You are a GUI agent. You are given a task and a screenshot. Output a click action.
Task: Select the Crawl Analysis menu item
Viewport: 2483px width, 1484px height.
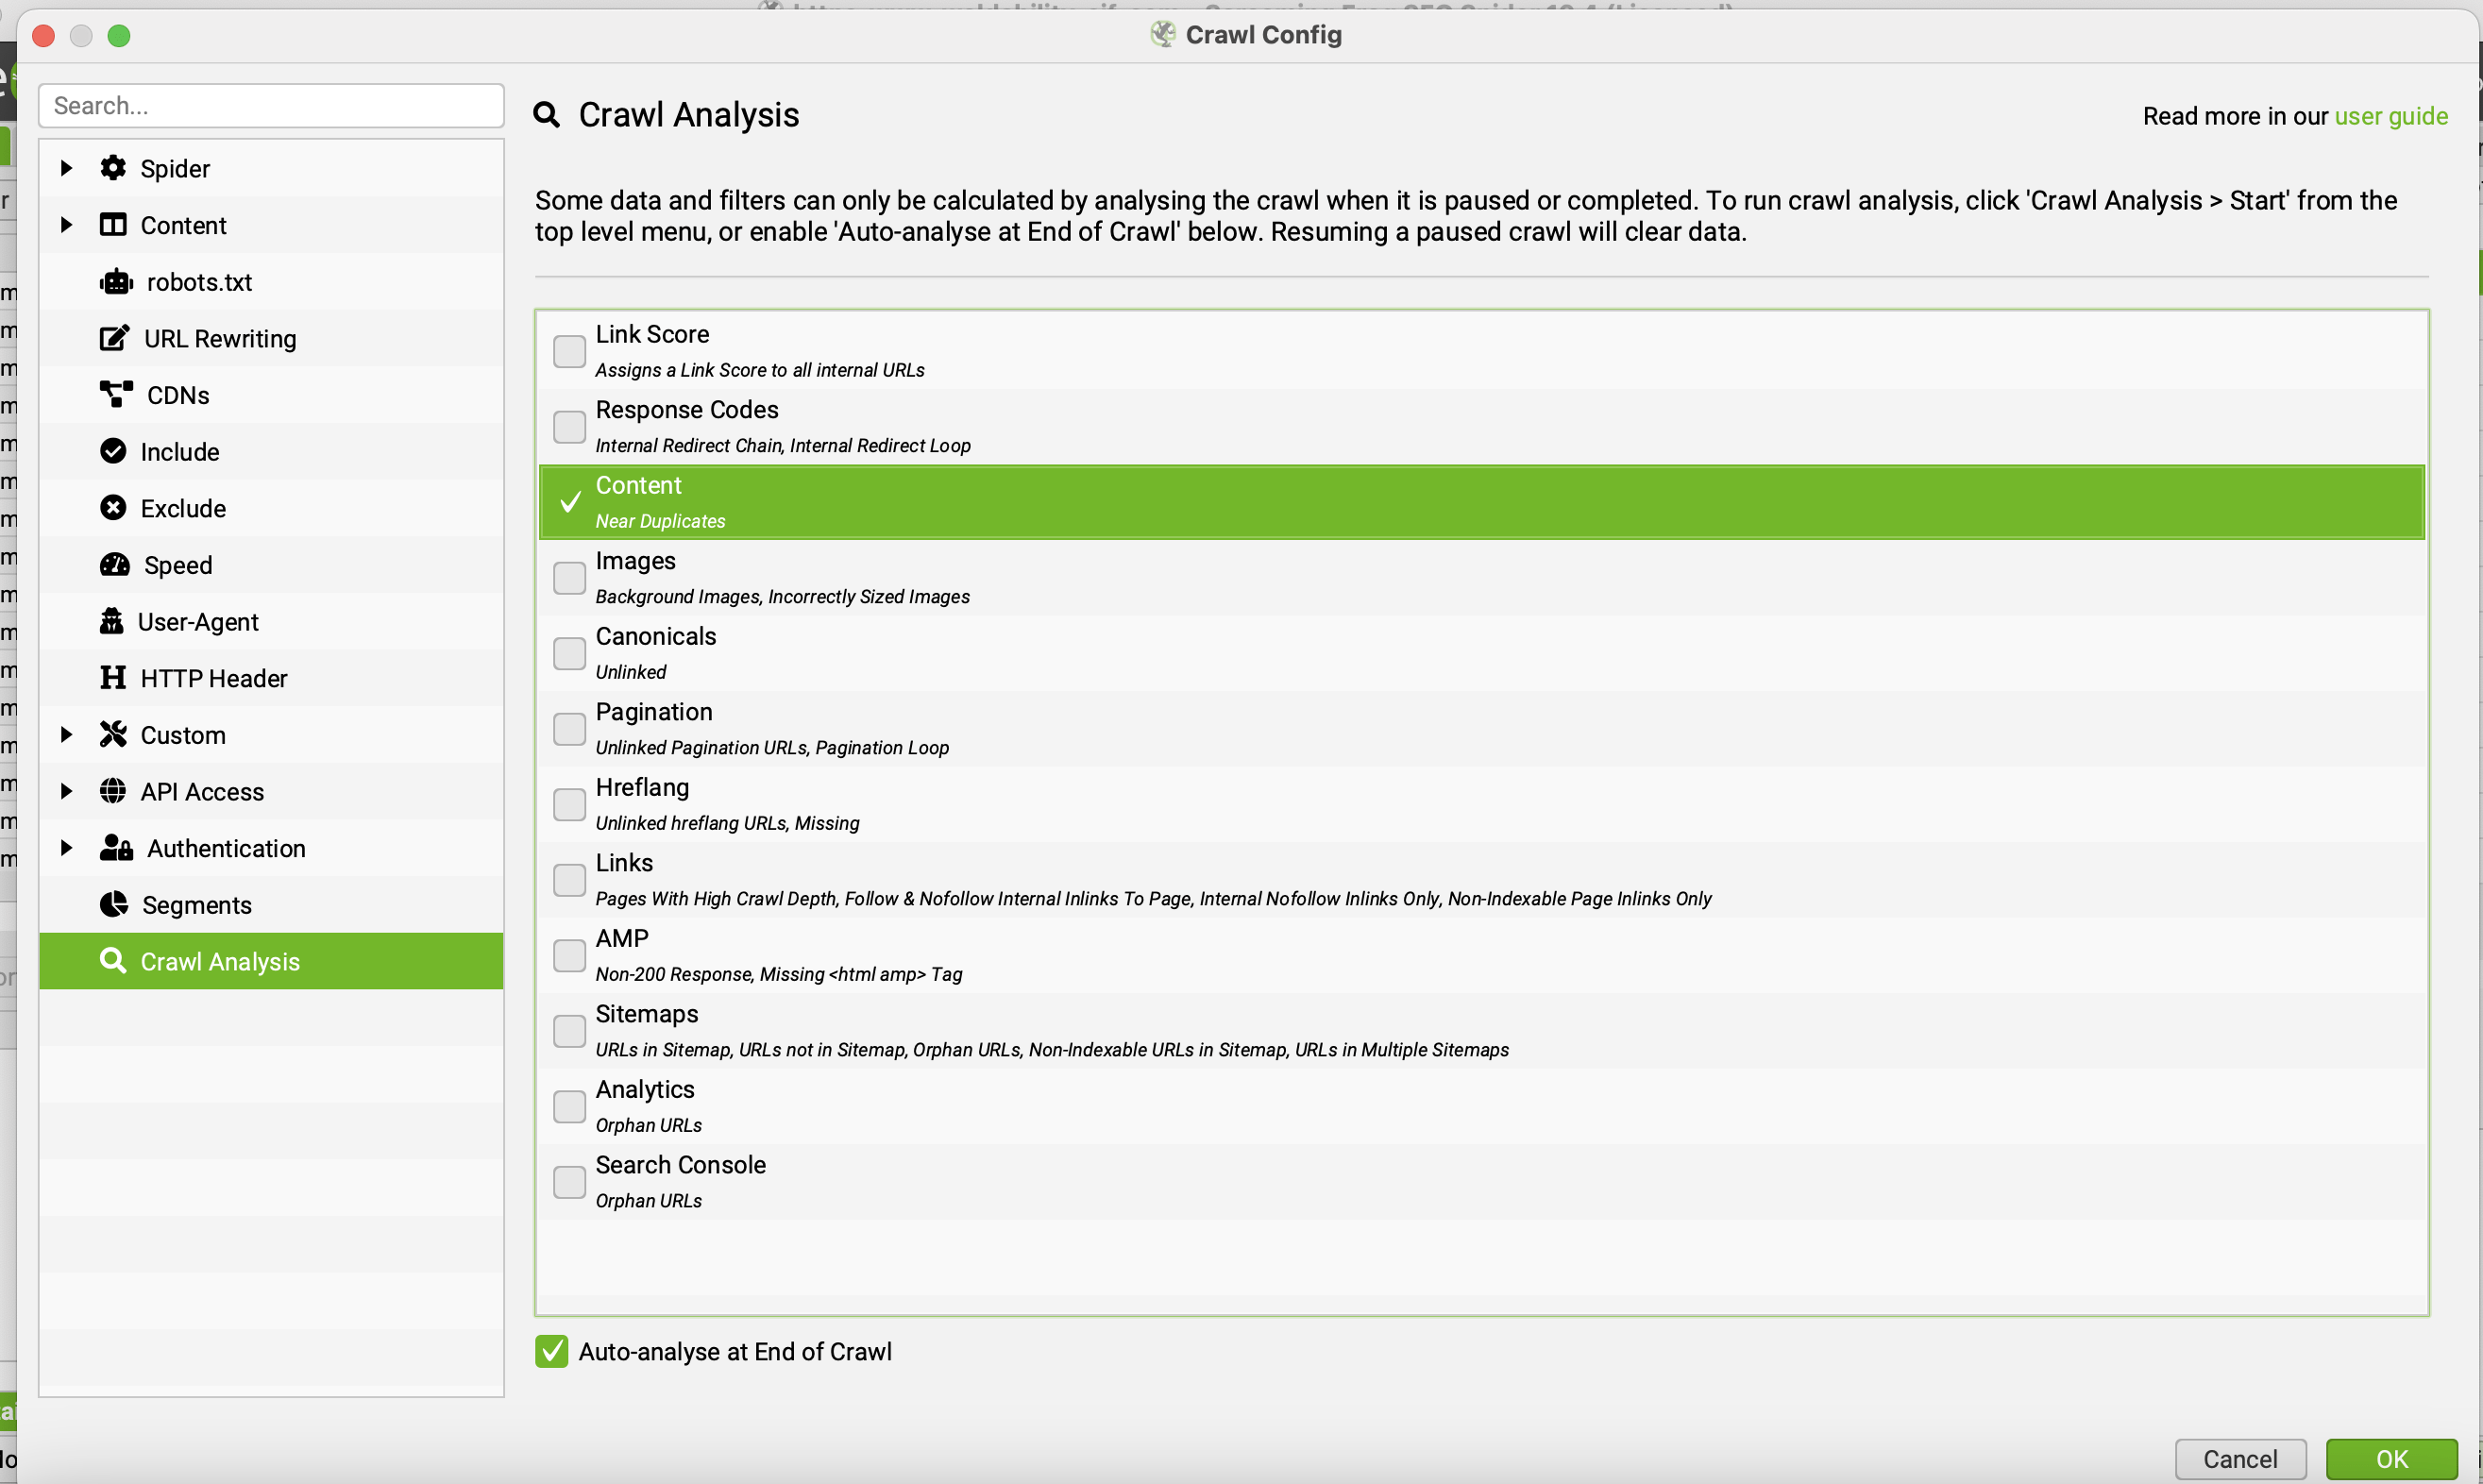272,961
